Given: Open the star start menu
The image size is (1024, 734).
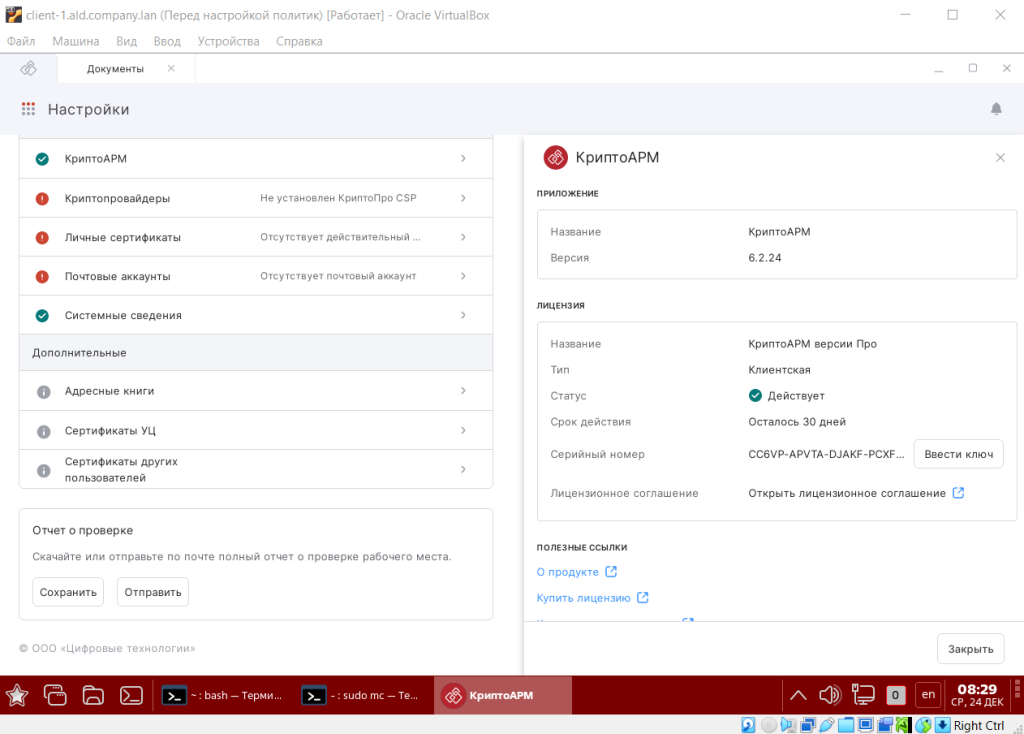Looking at the screenshot, I should click(x=17, y=695).
